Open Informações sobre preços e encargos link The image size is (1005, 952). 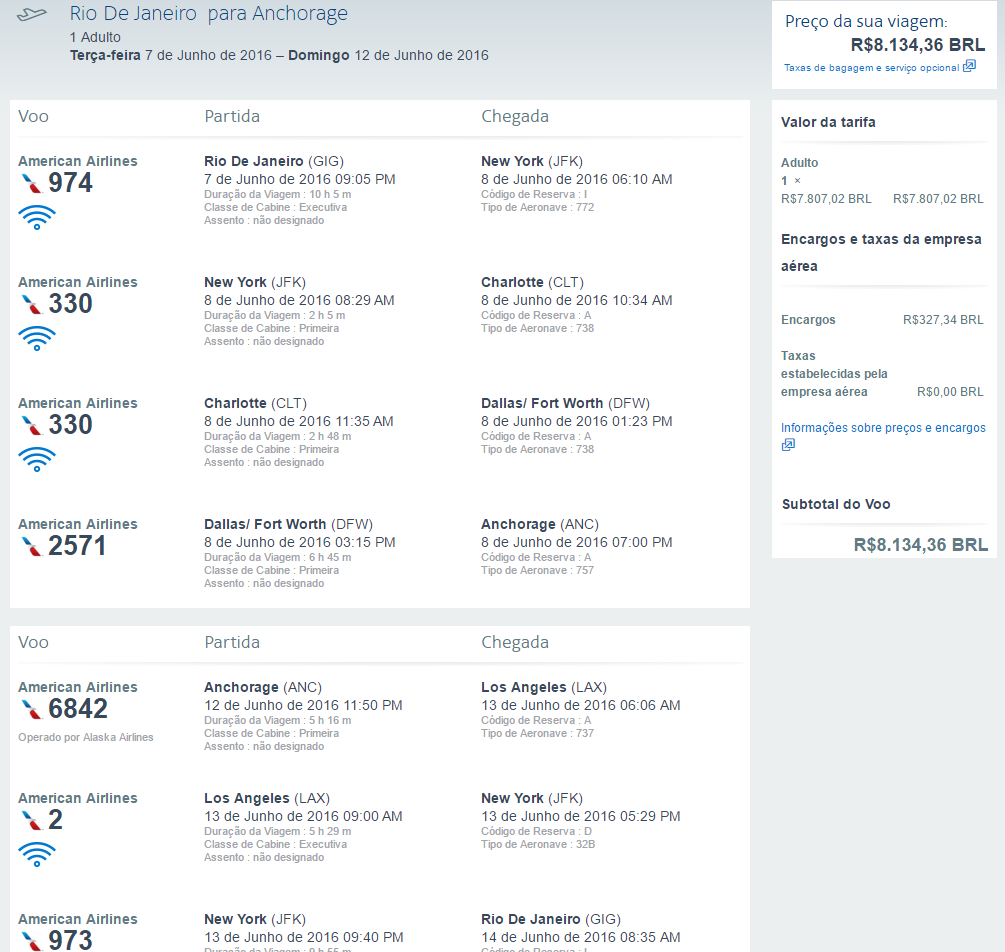point(883,428)
